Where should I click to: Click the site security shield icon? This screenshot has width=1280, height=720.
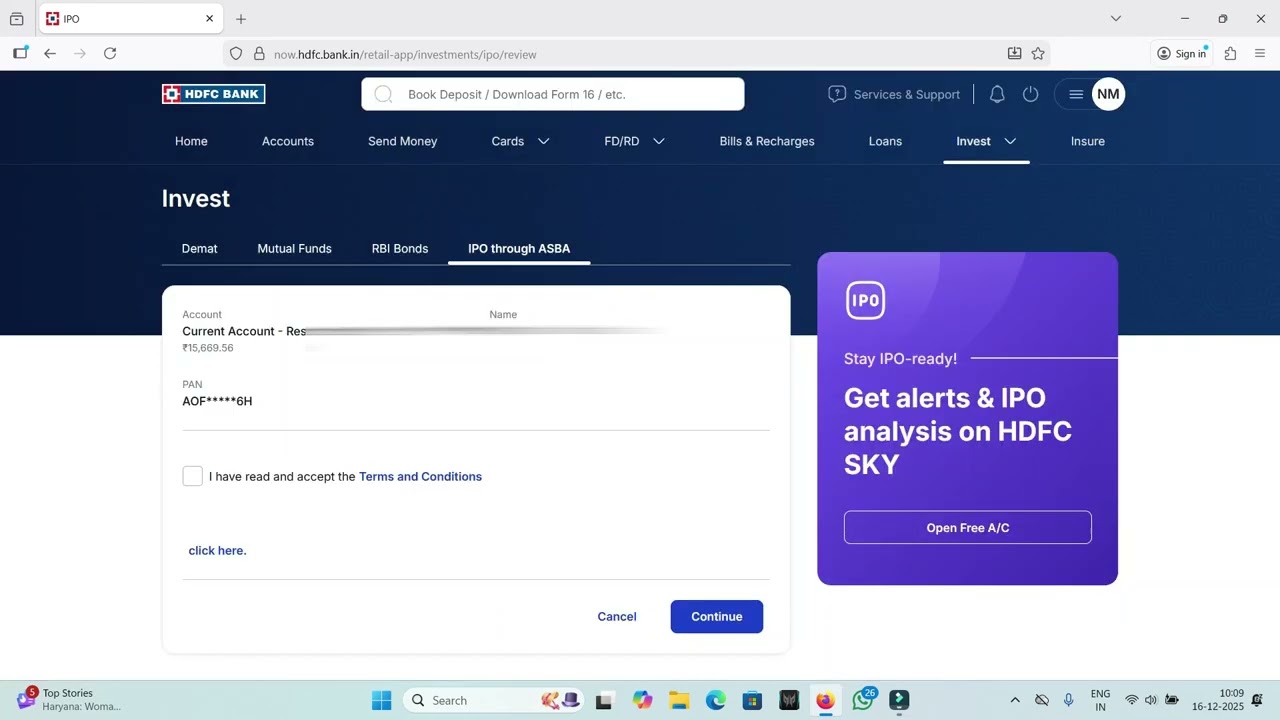coord(236,54)
